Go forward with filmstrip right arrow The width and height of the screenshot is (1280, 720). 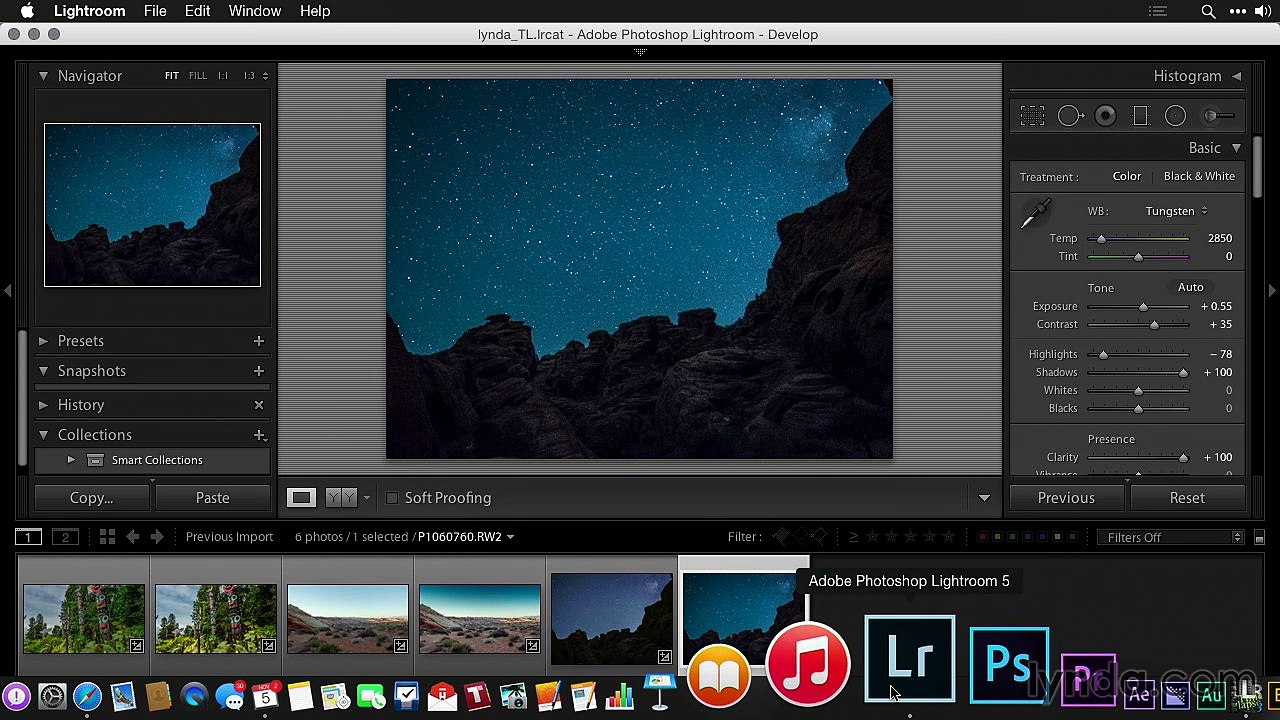point(157,537)
